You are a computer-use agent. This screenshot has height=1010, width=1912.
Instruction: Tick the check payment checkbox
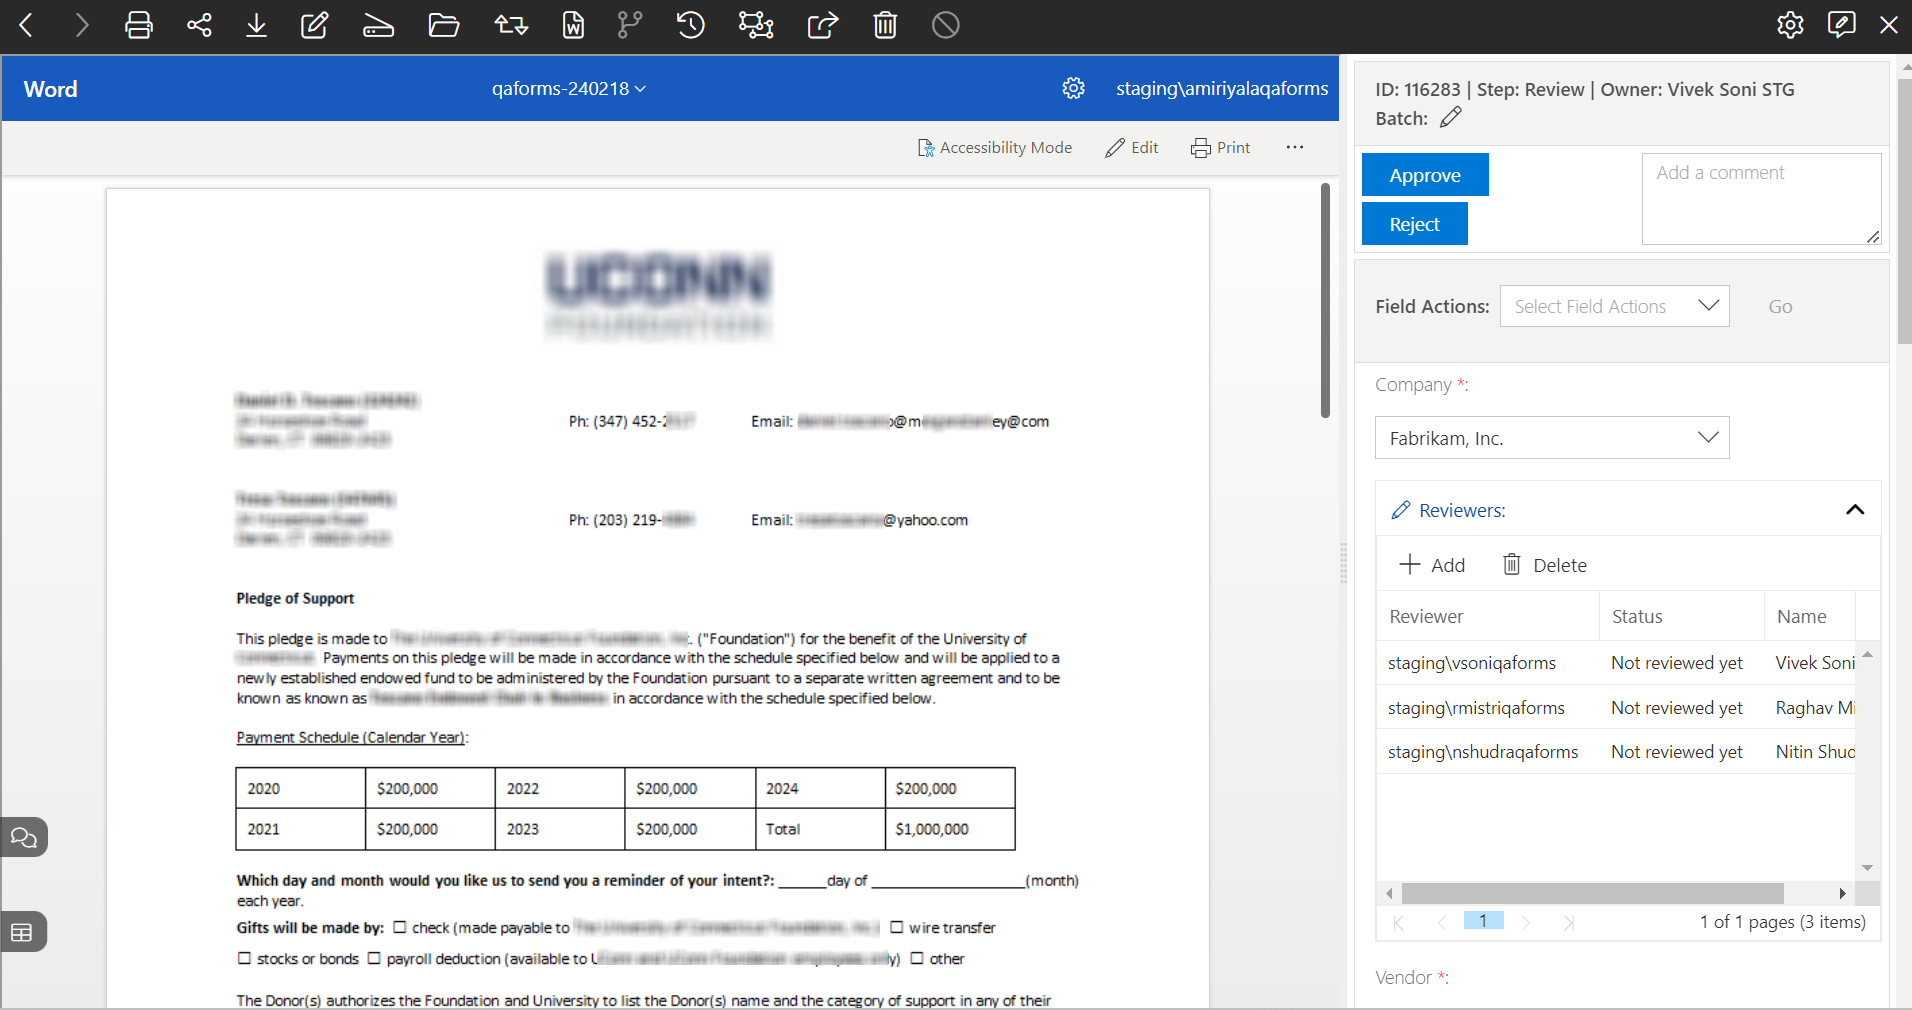(400, 927)
